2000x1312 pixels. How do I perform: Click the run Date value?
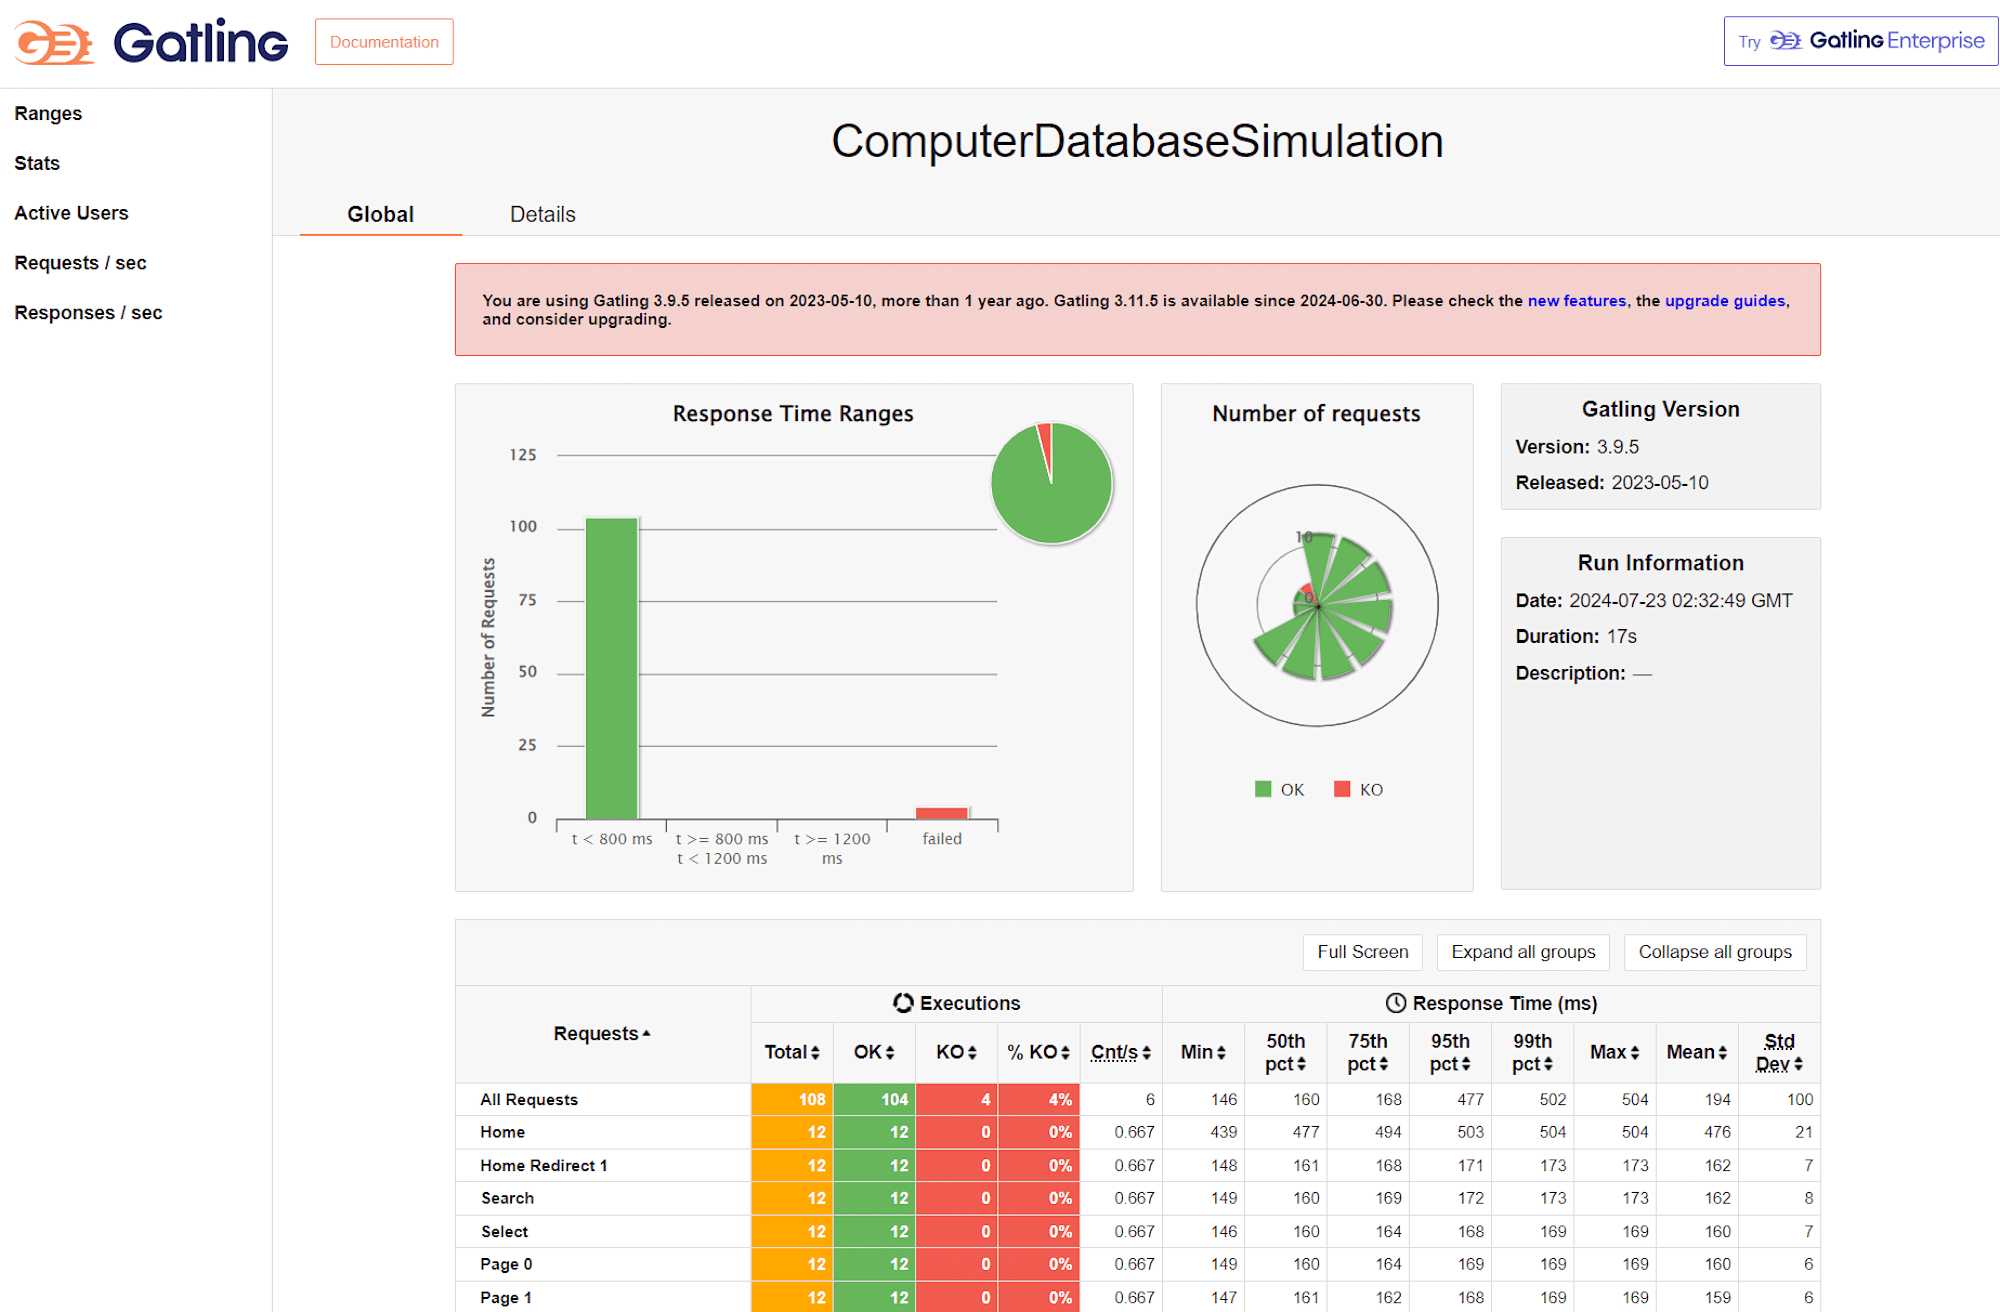[x=1680, y=601]
